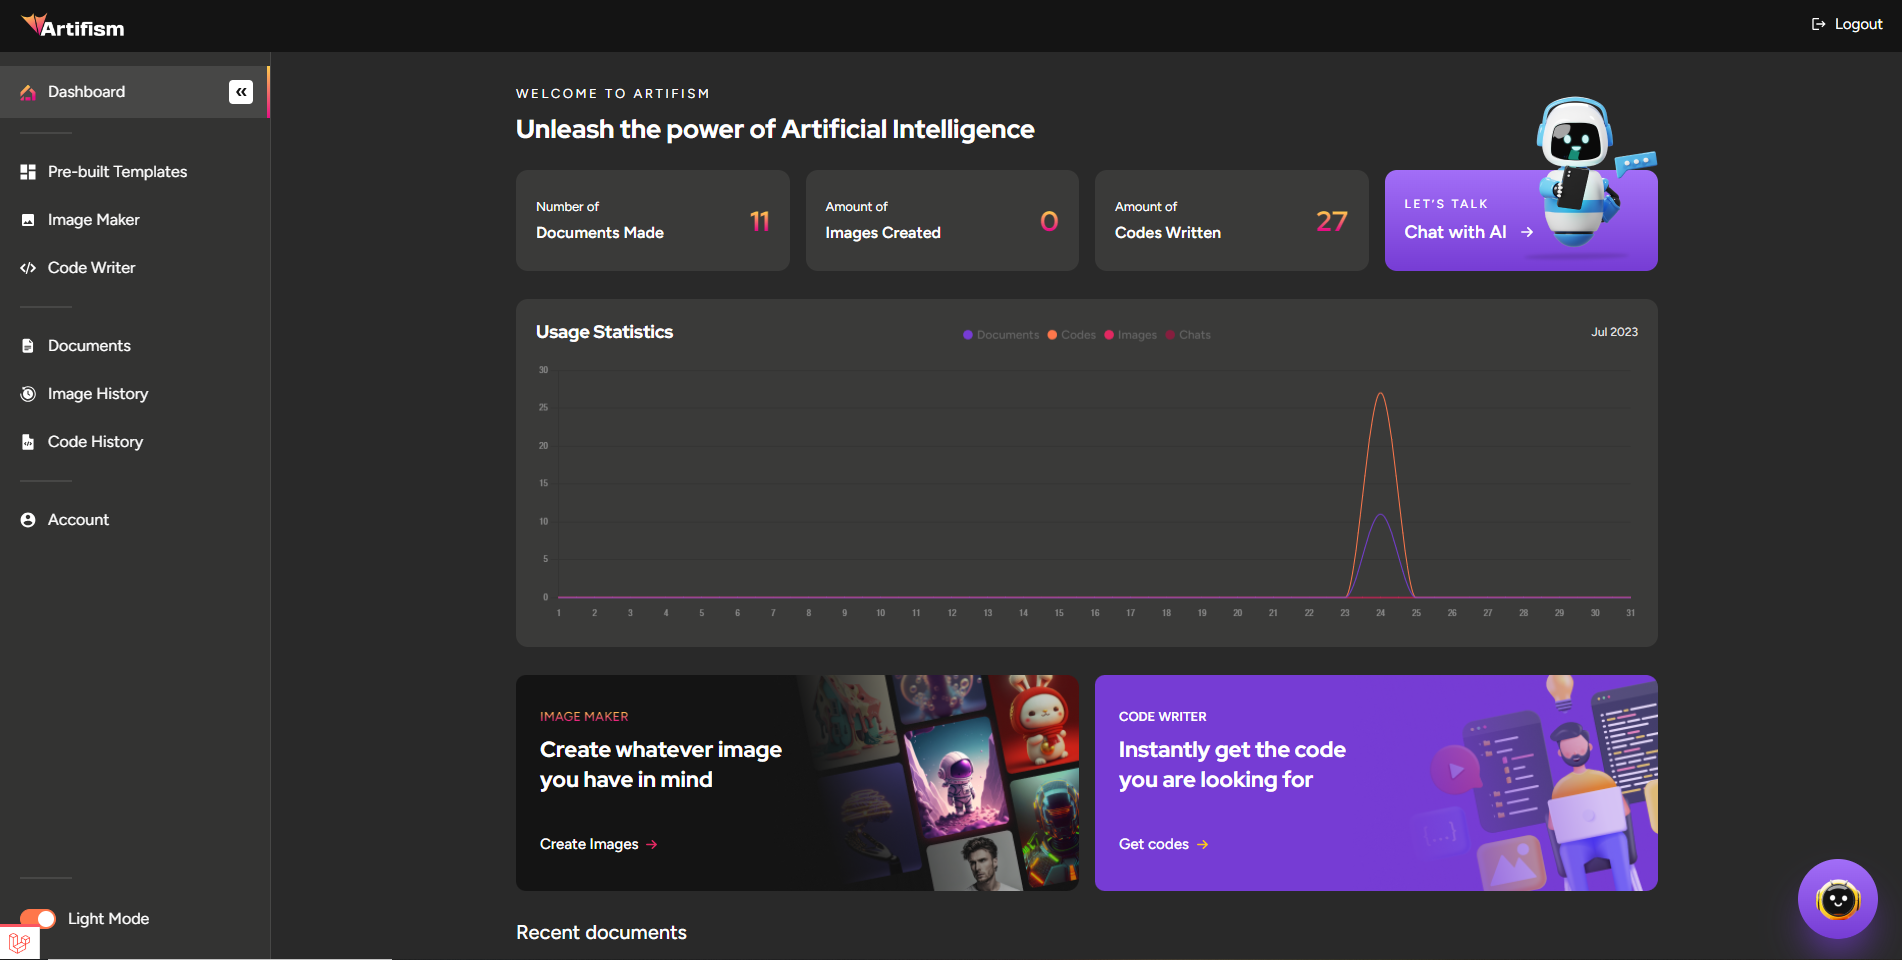Image resolution: width=1902 pixels, height=960 pixels.
Task: Toggle the Light Mode switch
Action: pos(38,919)
